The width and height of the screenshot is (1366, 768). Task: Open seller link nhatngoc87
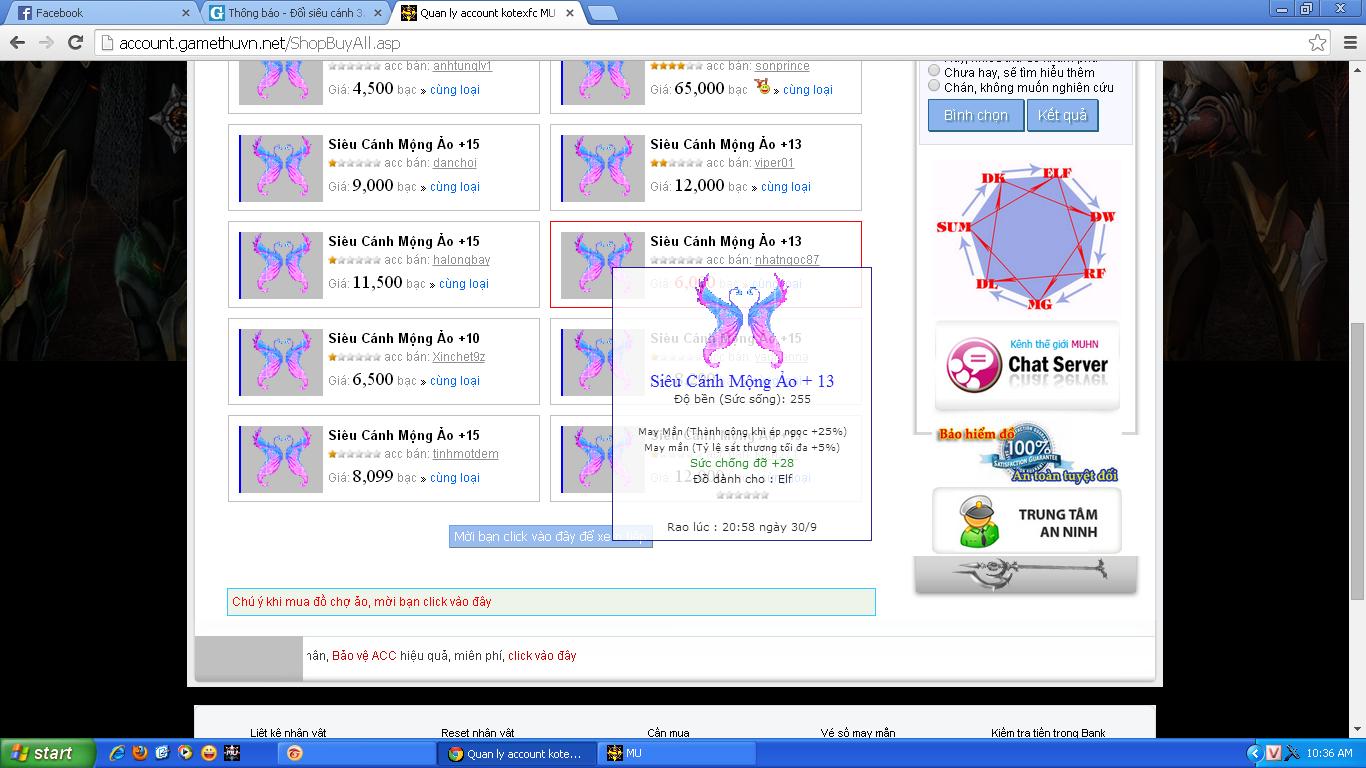pos(787,260)
